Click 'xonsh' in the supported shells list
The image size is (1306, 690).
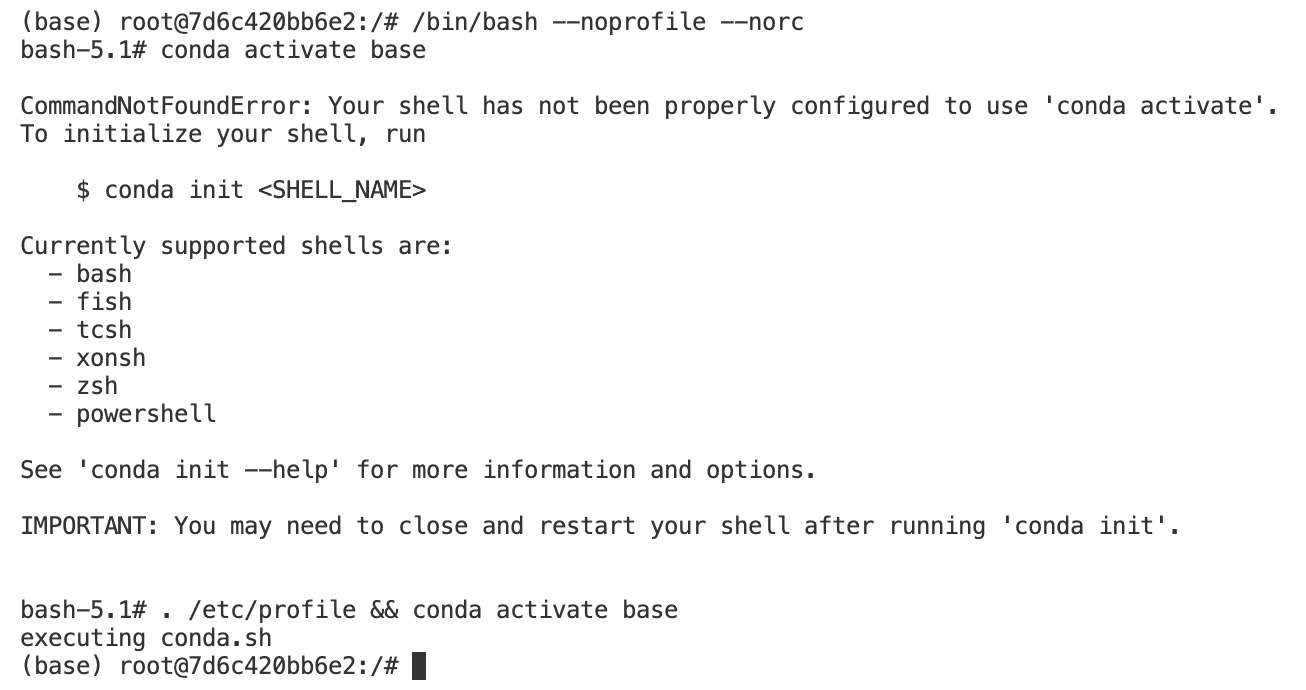(111, 358)
